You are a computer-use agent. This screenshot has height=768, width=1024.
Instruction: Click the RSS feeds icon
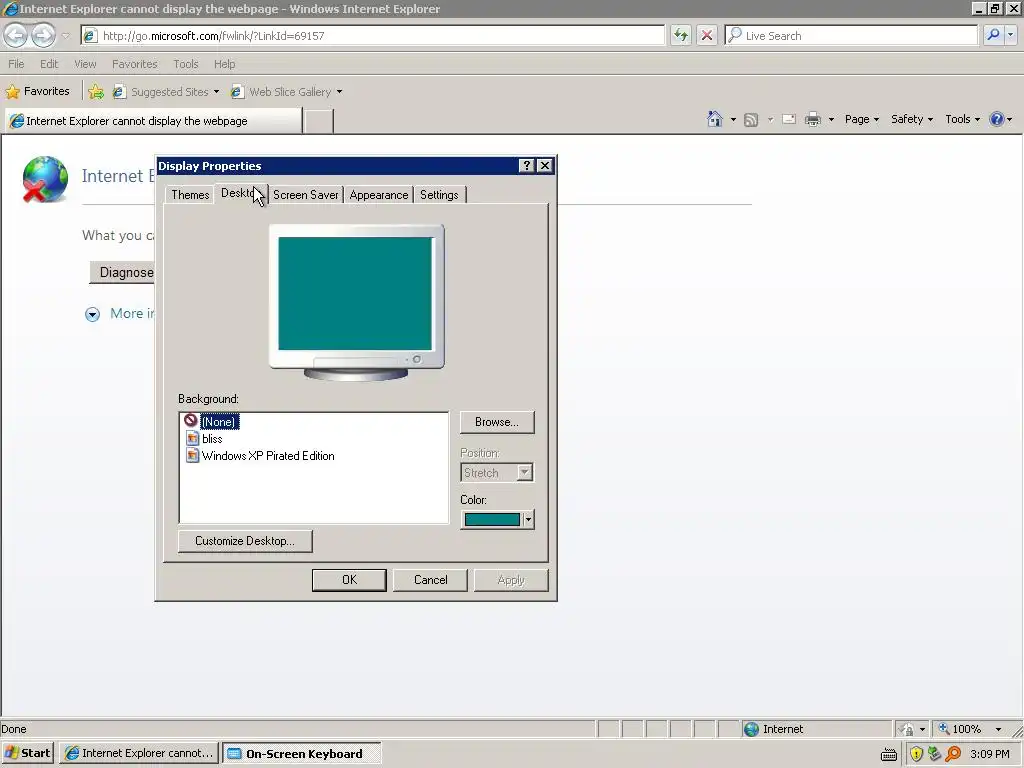click(751, 120)
